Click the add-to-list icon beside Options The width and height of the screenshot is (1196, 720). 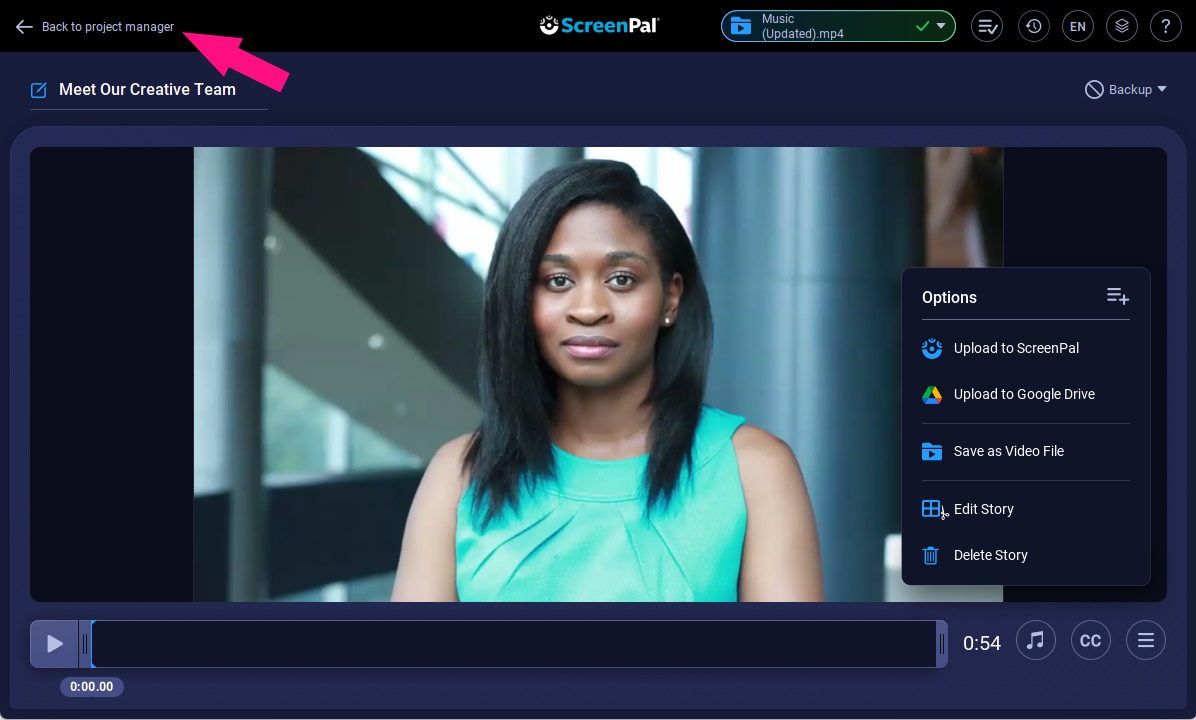(x=1117, y=296)
